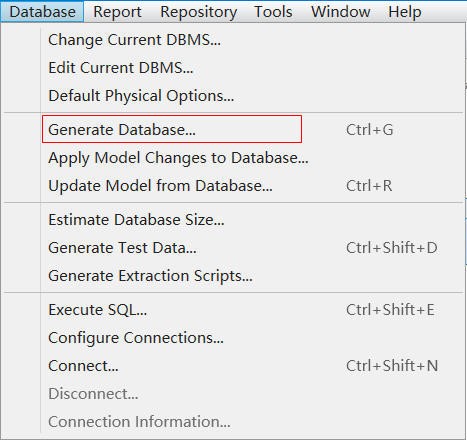Open the Help menu
Image resolution: width=467 pixels, height=440 pixels.
(x=405, y=12)
